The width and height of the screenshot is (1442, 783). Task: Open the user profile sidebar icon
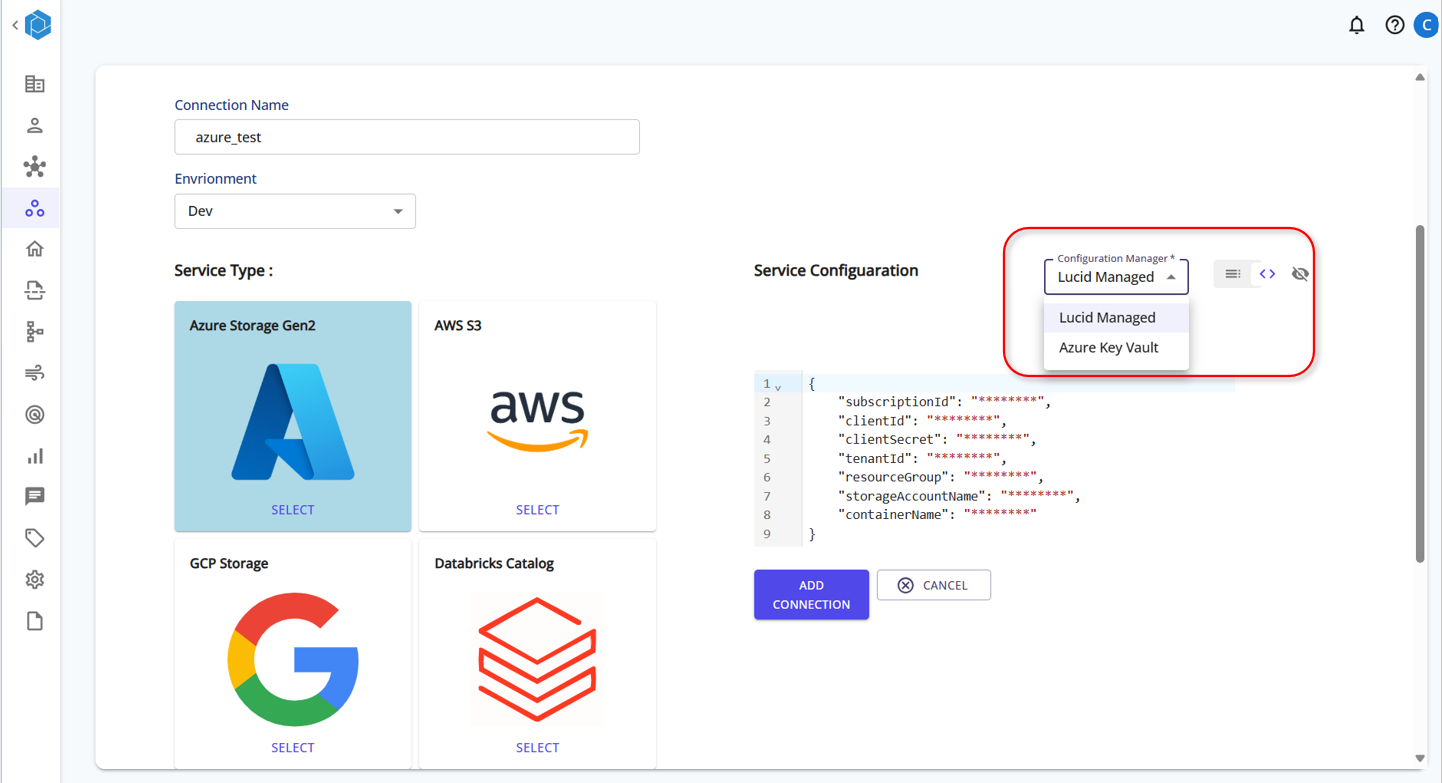35,125
